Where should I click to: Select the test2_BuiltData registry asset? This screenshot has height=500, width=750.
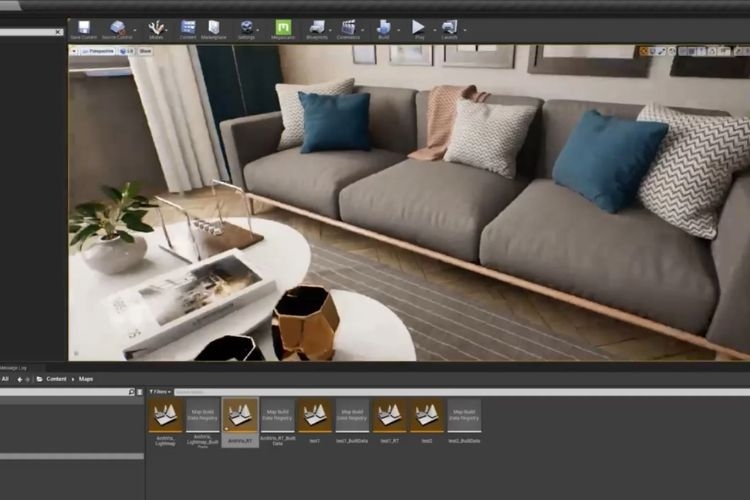464,421
